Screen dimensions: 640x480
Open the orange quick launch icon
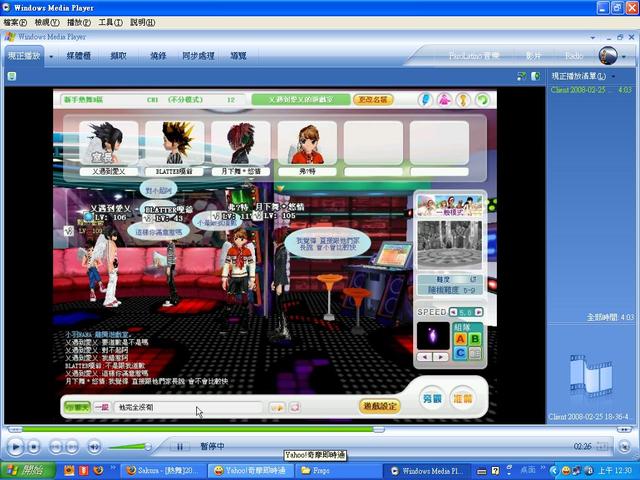pyautogui.click(x=69, y=471)
